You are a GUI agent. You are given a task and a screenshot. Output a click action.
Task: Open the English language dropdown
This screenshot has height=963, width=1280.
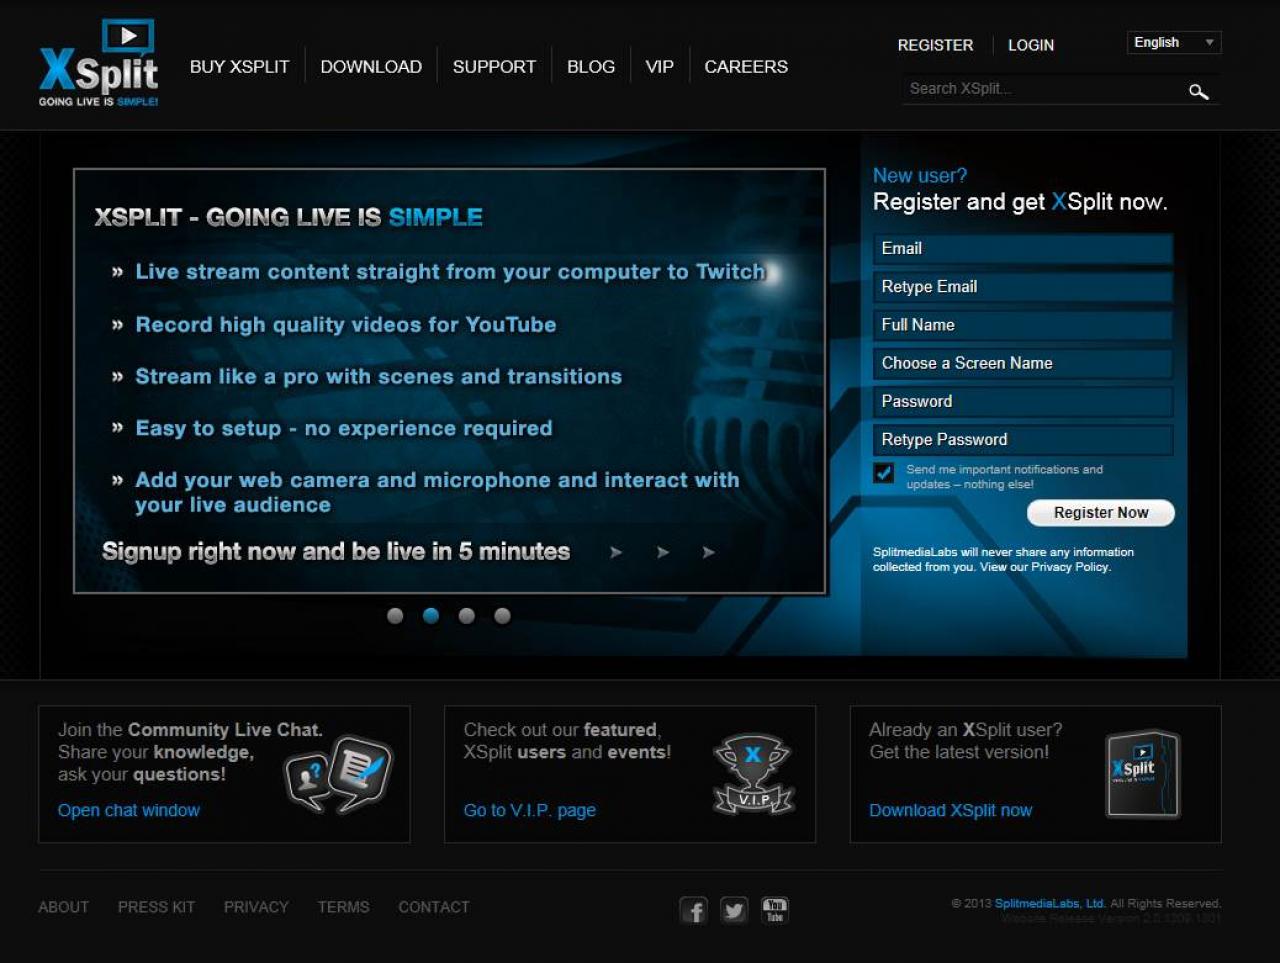1174,42
